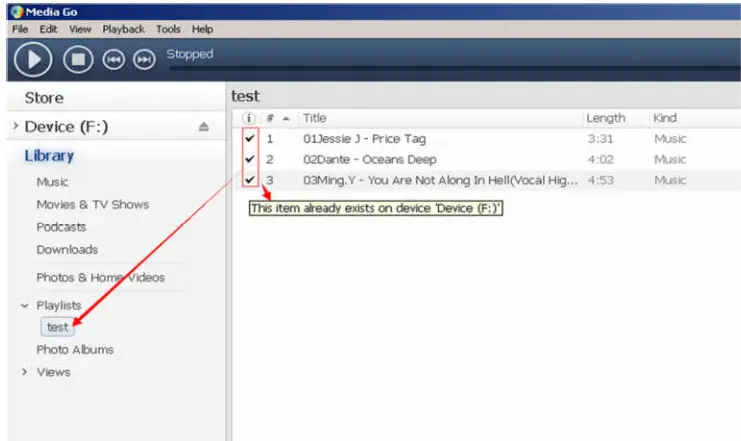Open Photos & Home Videos
Screen dimensions: 741x441
(100, 277)
